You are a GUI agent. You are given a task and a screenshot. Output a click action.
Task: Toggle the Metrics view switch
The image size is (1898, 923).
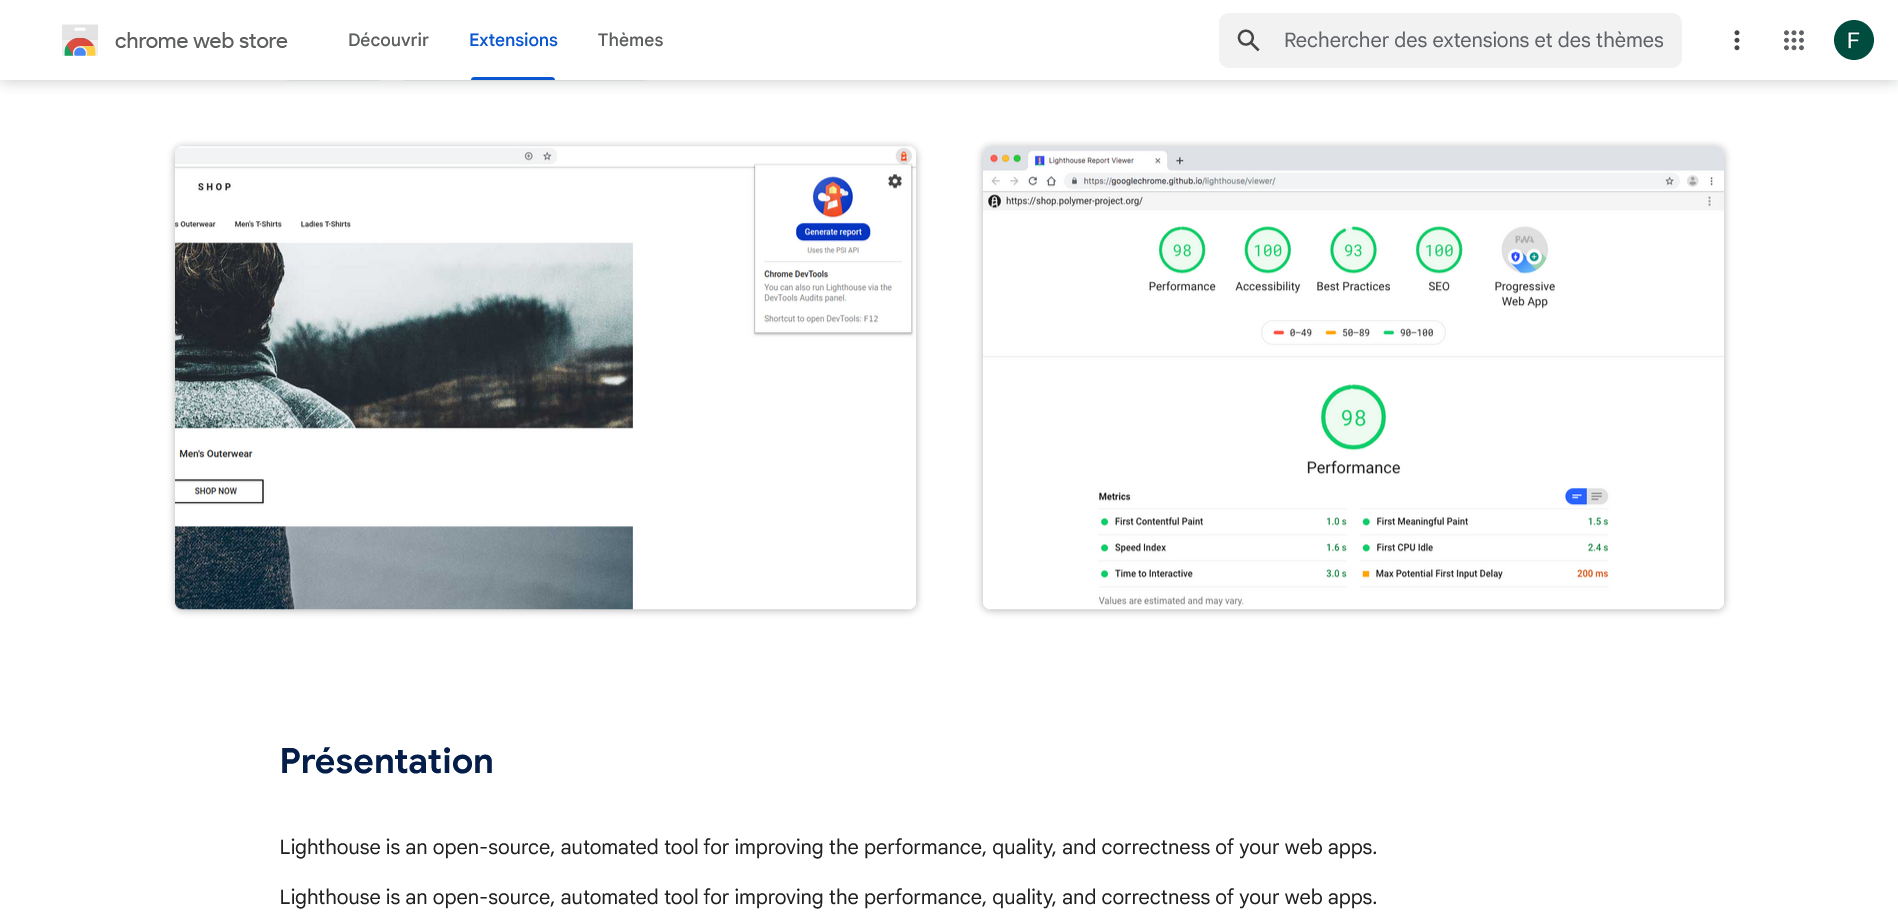(x=1586, y=496)
